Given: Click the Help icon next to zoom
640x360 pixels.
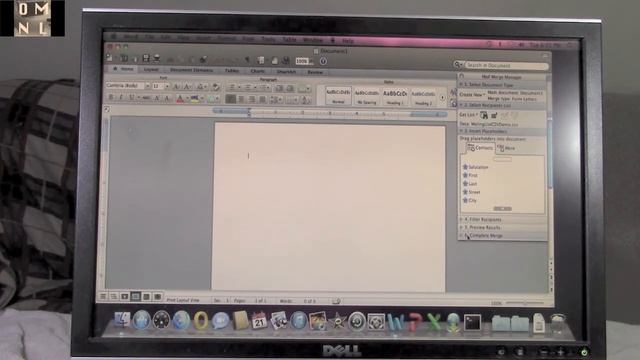Looking at the screenshot, I should [x=323, y=61].
